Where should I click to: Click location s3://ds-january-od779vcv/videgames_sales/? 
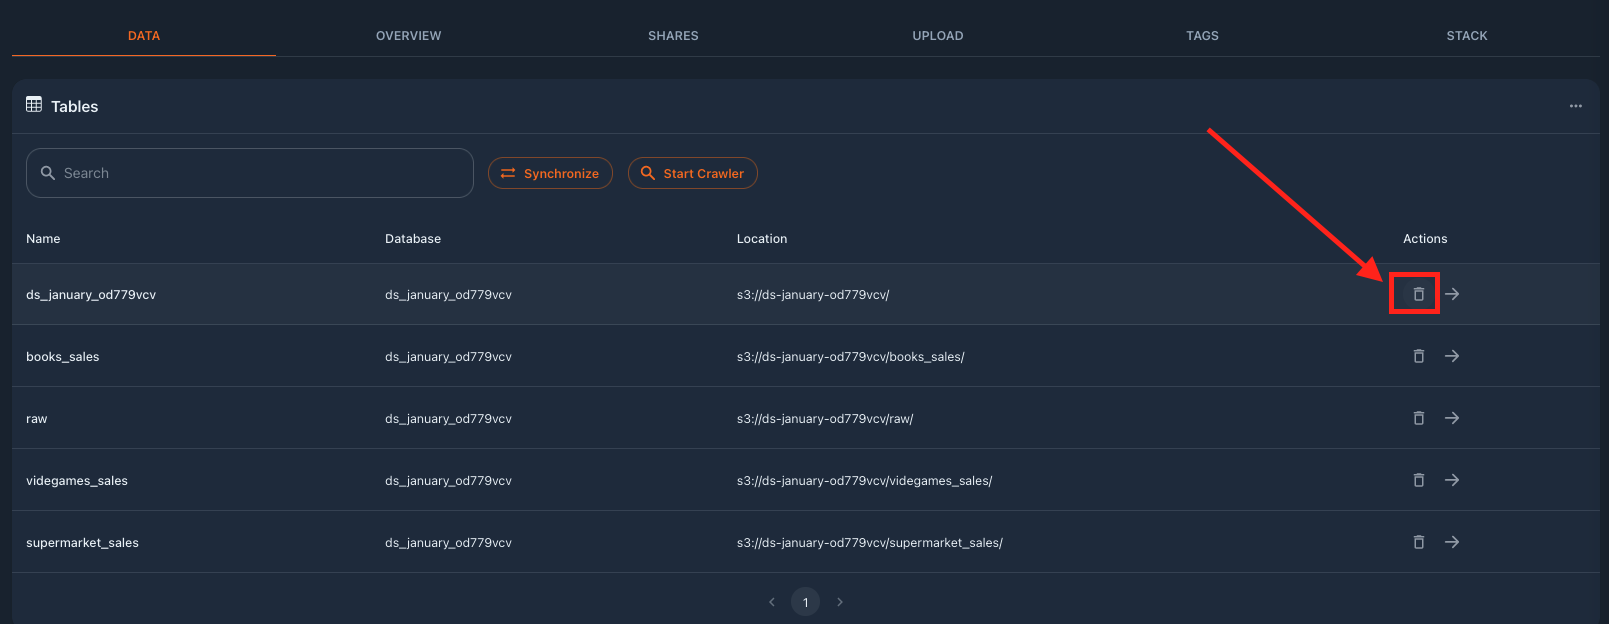point(865,481)
